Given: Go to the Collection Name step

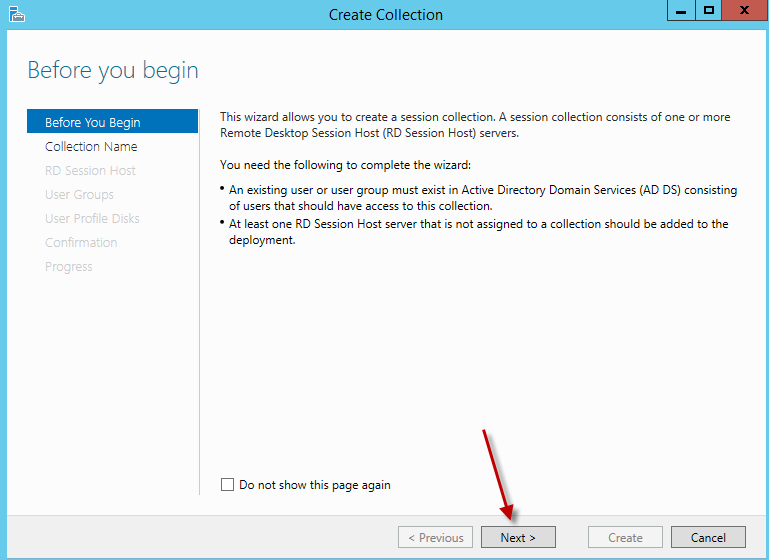Looking at the screenshot, I should [x=91, y=146].
